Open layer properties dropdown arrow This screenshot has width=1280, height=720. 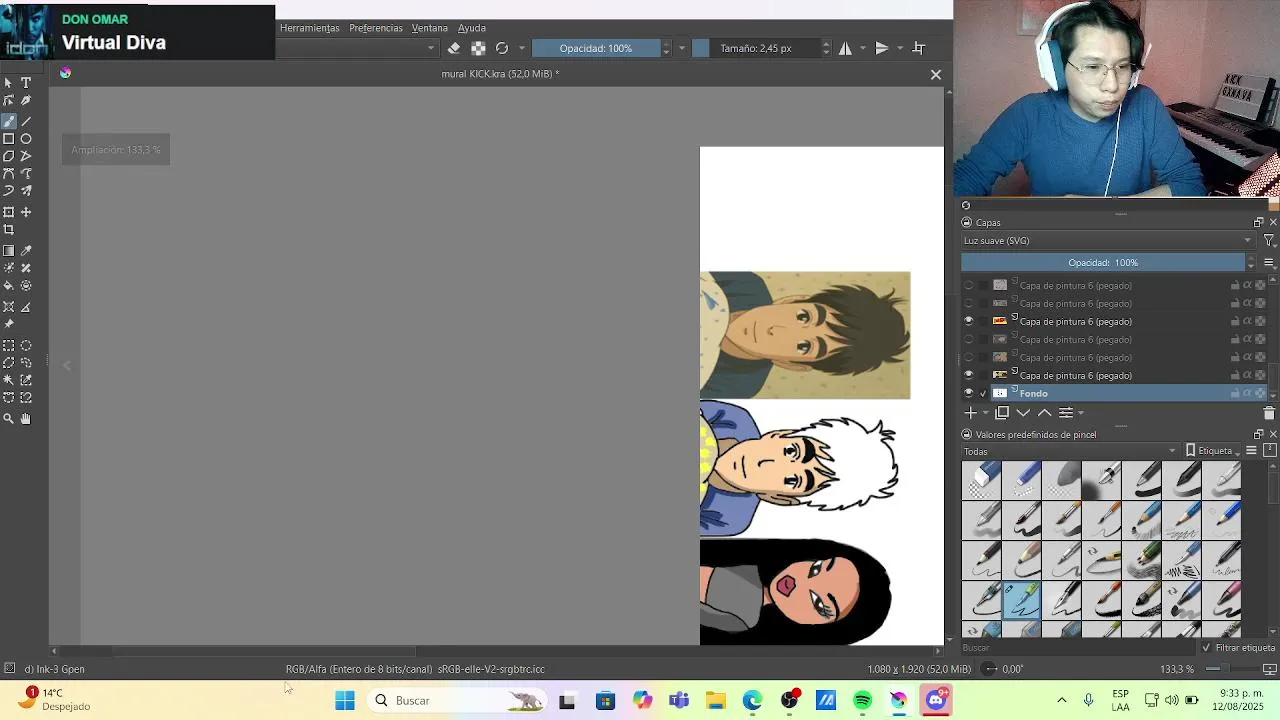pyautogui.click(x=1080, y=413)
